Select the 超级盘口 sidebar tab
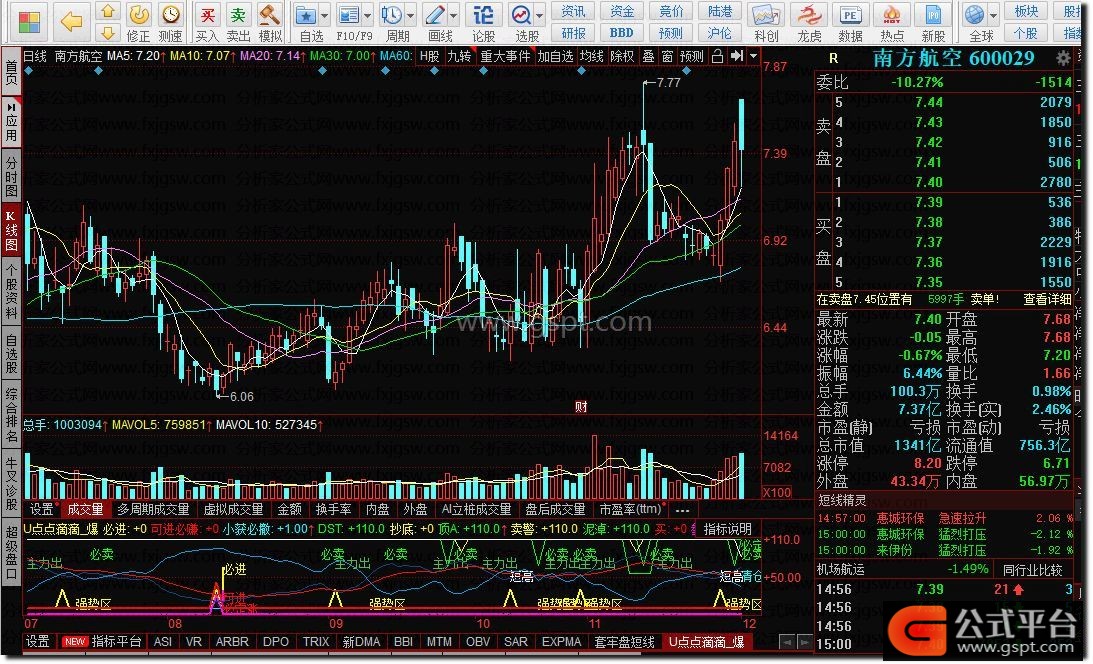Image resolution: width=1093 pixels, height=664 pixels. coord(11,552)
